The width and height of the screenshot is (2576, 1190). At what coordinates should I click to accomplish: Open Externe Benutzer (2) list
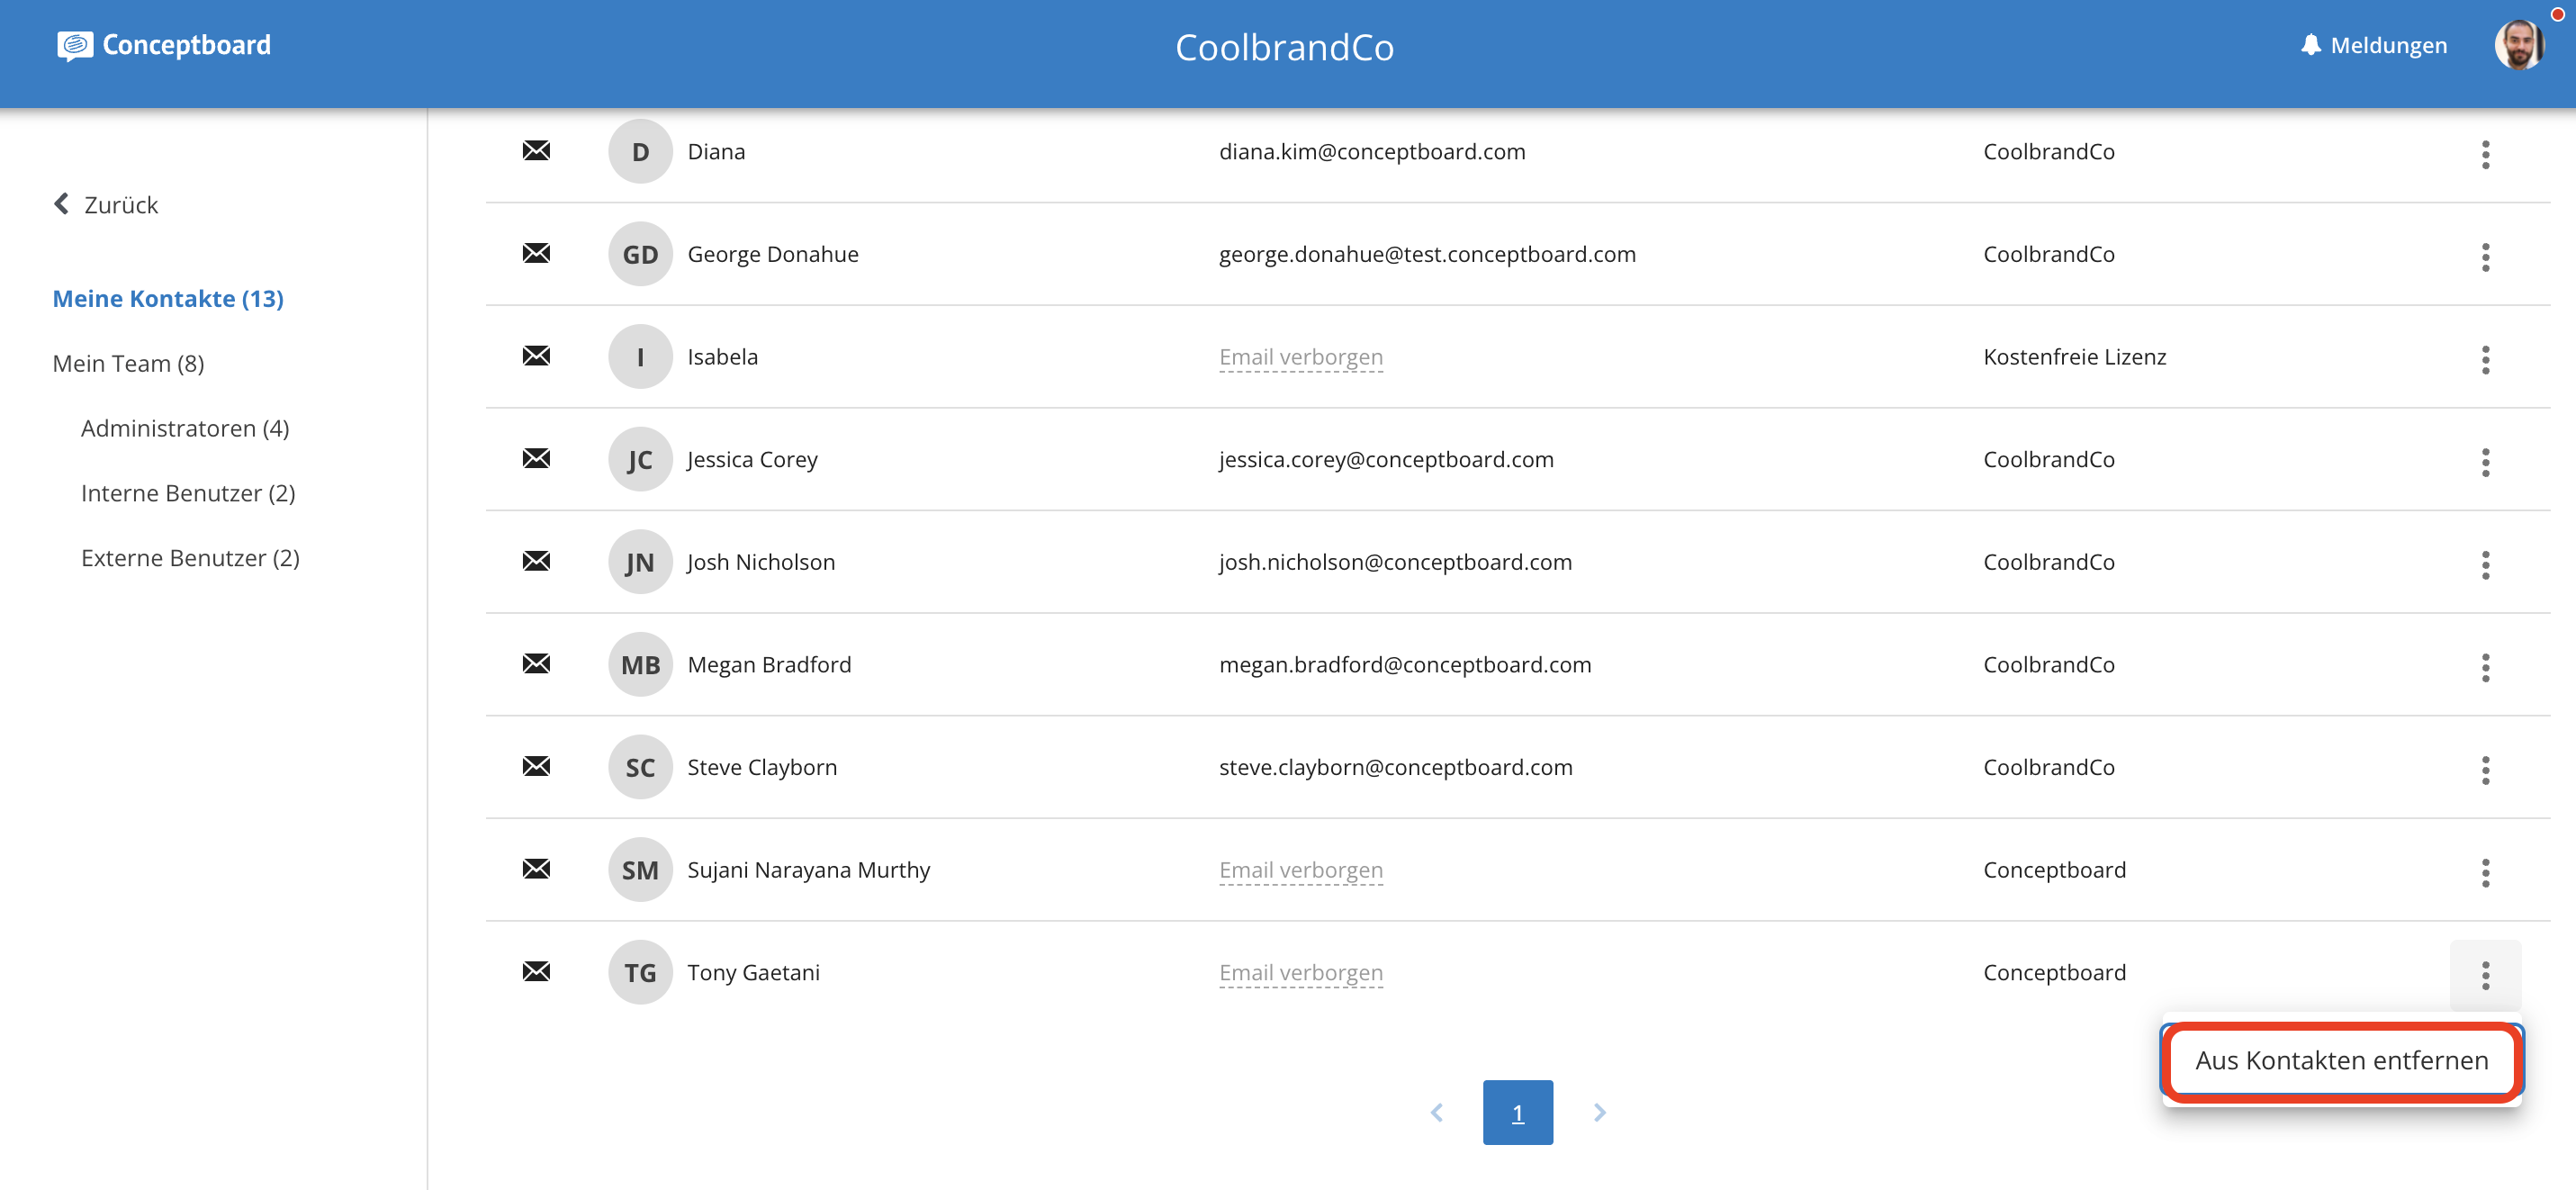tap(190, 558)
